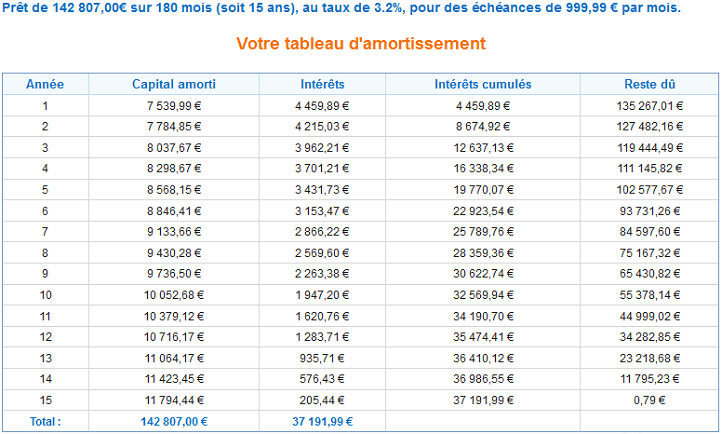Select the year 1 capital cell 7 539,99 €
Image resolution: width=722 pixels, height=434 pixels.
click(174, 105)
